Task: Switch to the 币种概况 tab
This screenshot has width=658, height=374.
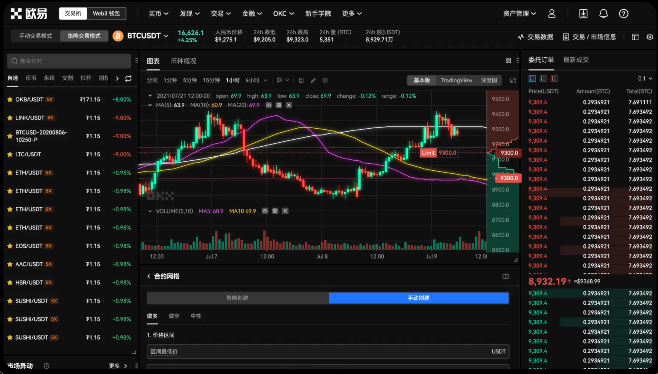Action: pos(183,61)
